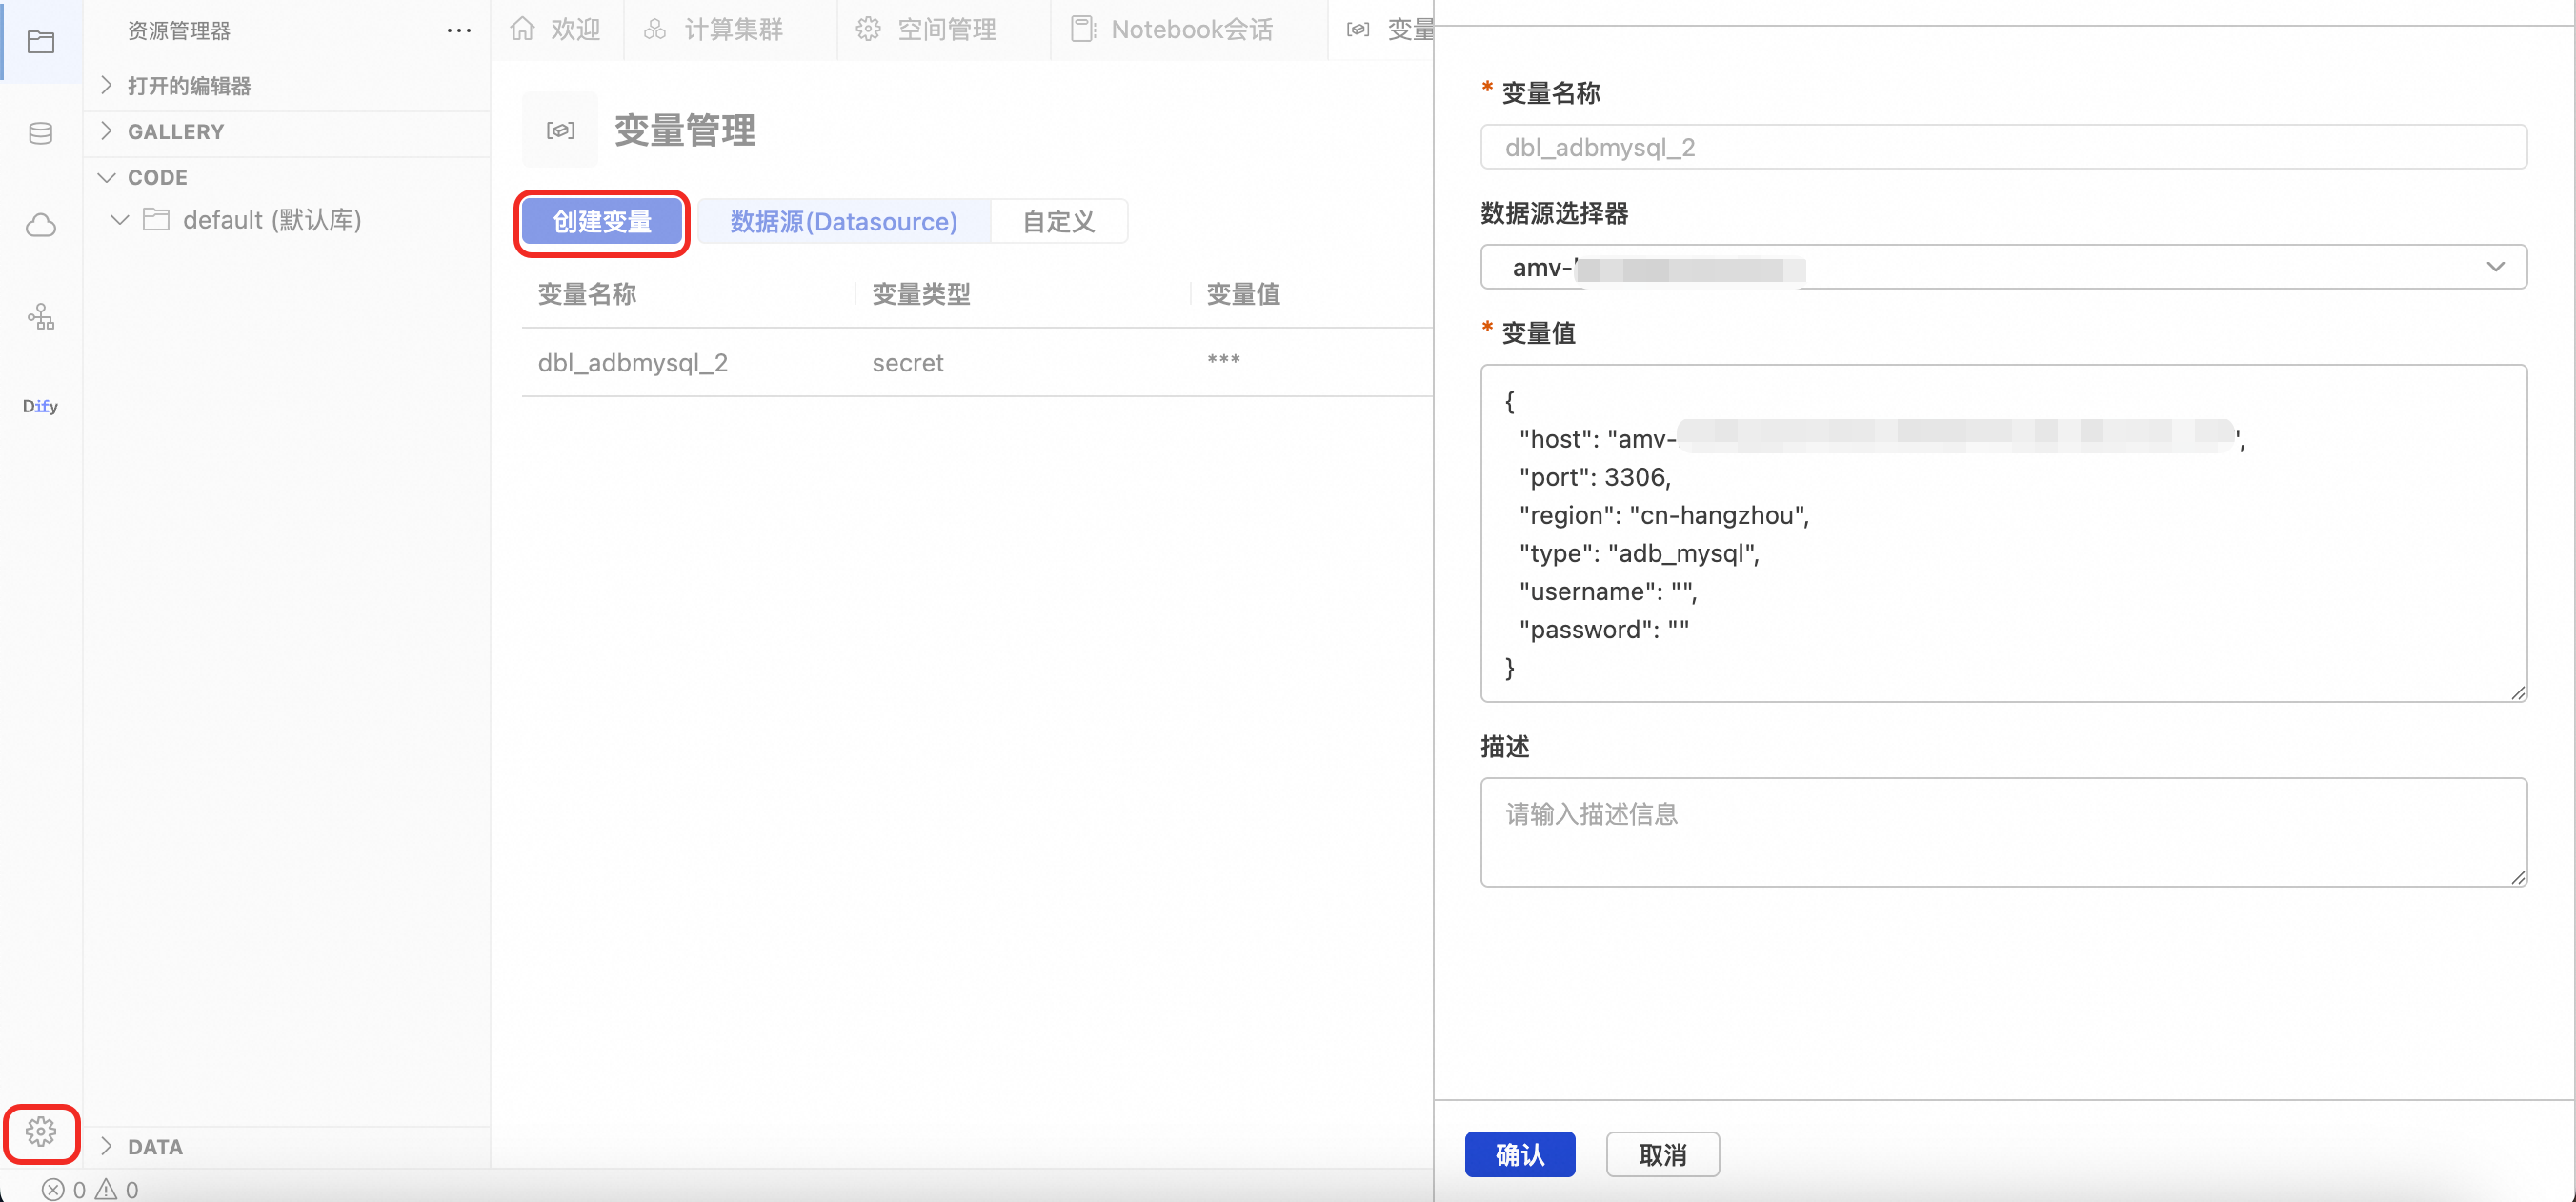
Task: Click the 确认 button
Action: click(x=1519, y=1155)
